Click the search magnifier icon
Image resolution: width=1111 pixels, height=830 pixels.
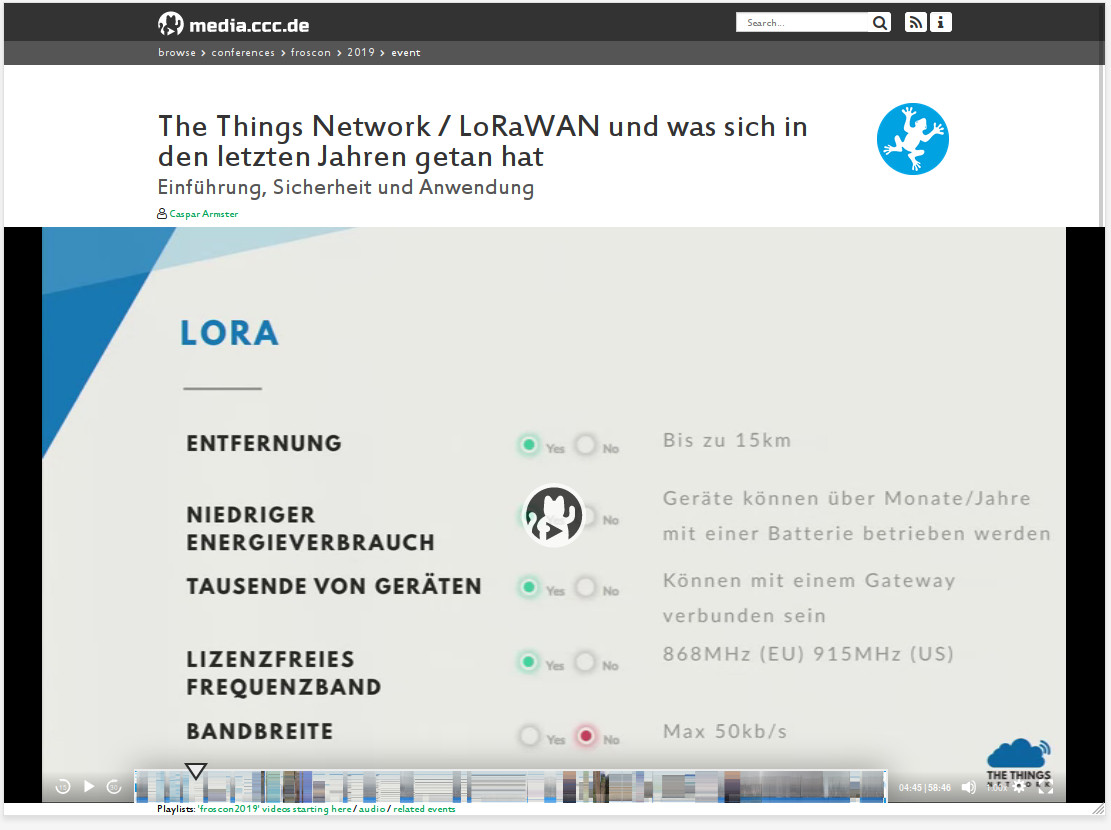coord(879,23)
